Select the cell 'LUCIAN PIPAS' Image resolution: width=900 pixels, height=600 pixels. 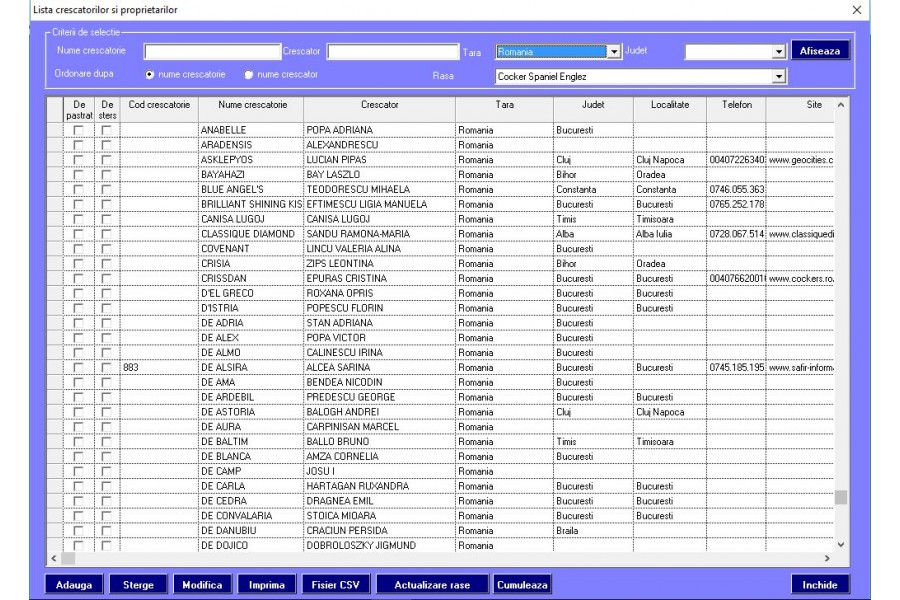379,160
